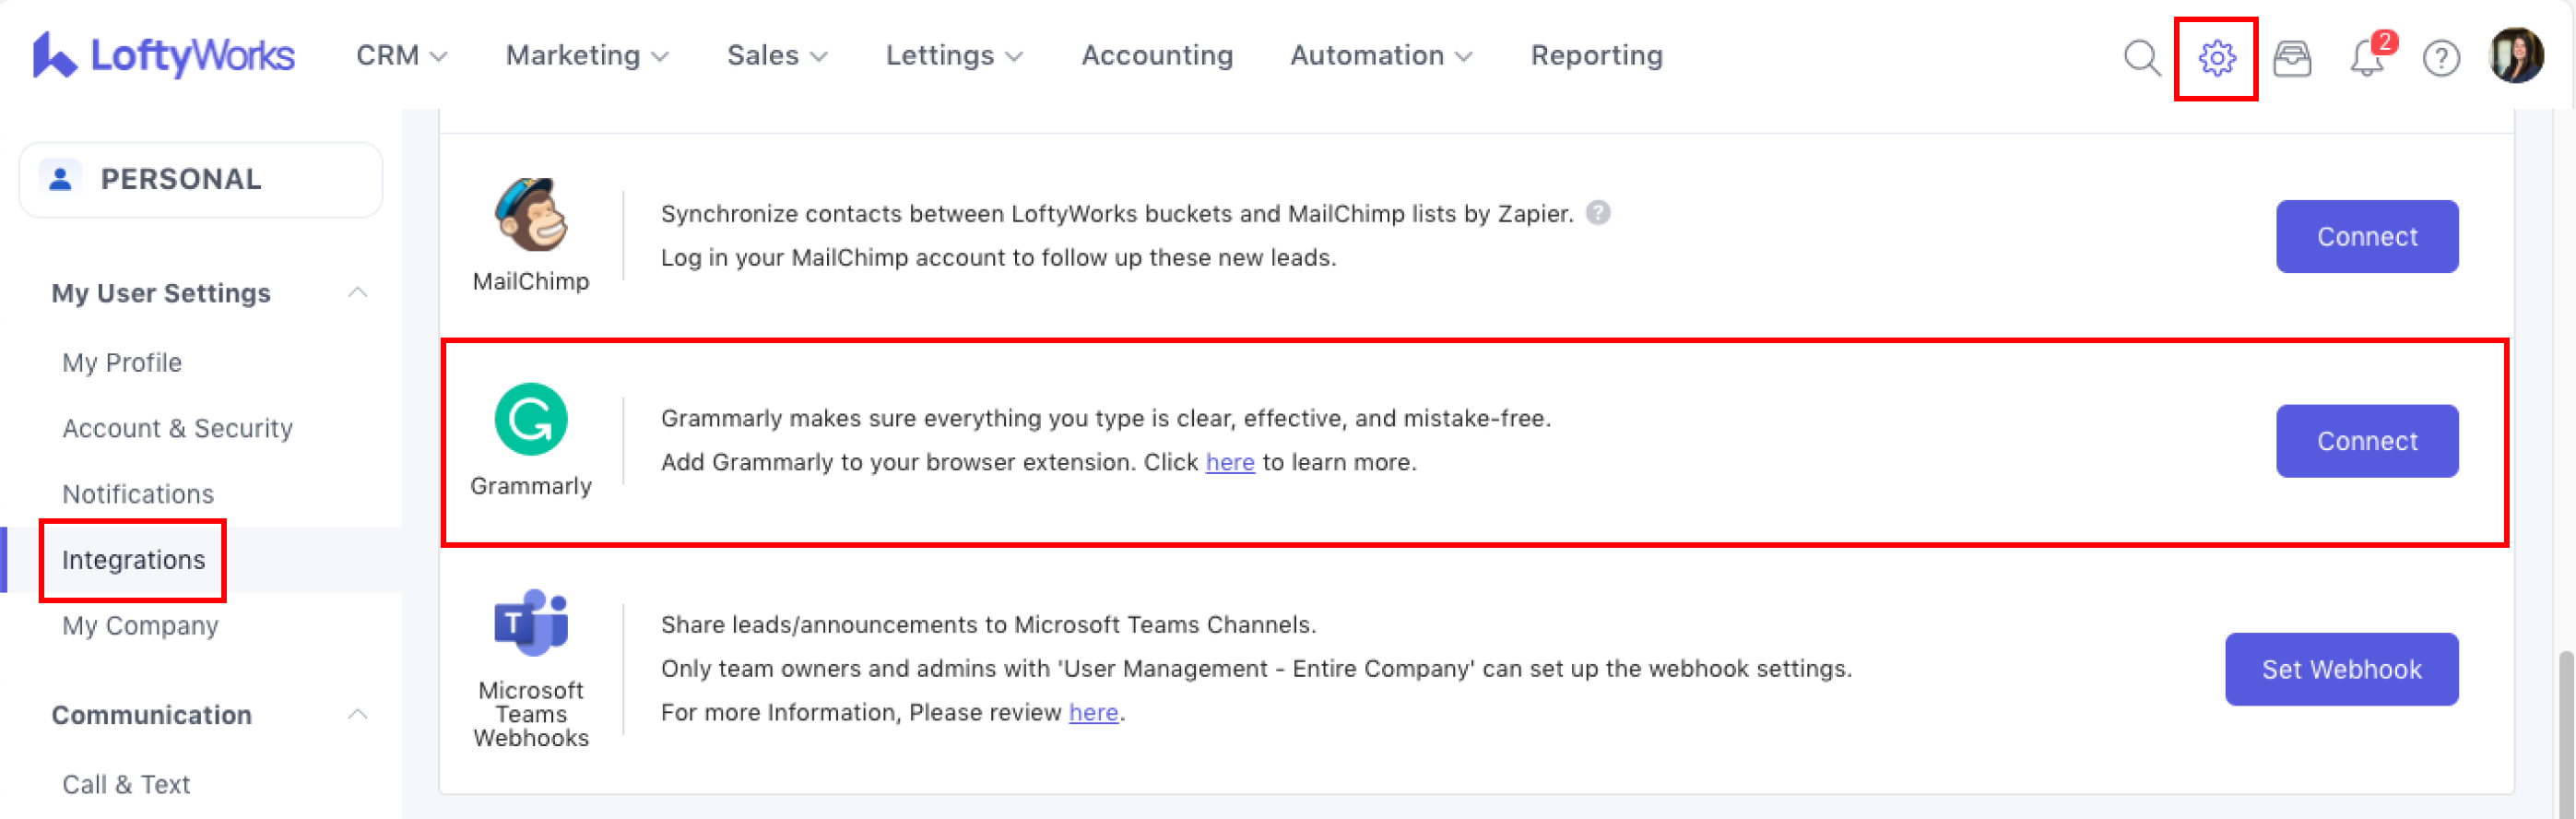This screenshot has height=819, width=2576.
Task: Open the Accounting menu
Action: pyautogui.click(x=1157, y=56)
